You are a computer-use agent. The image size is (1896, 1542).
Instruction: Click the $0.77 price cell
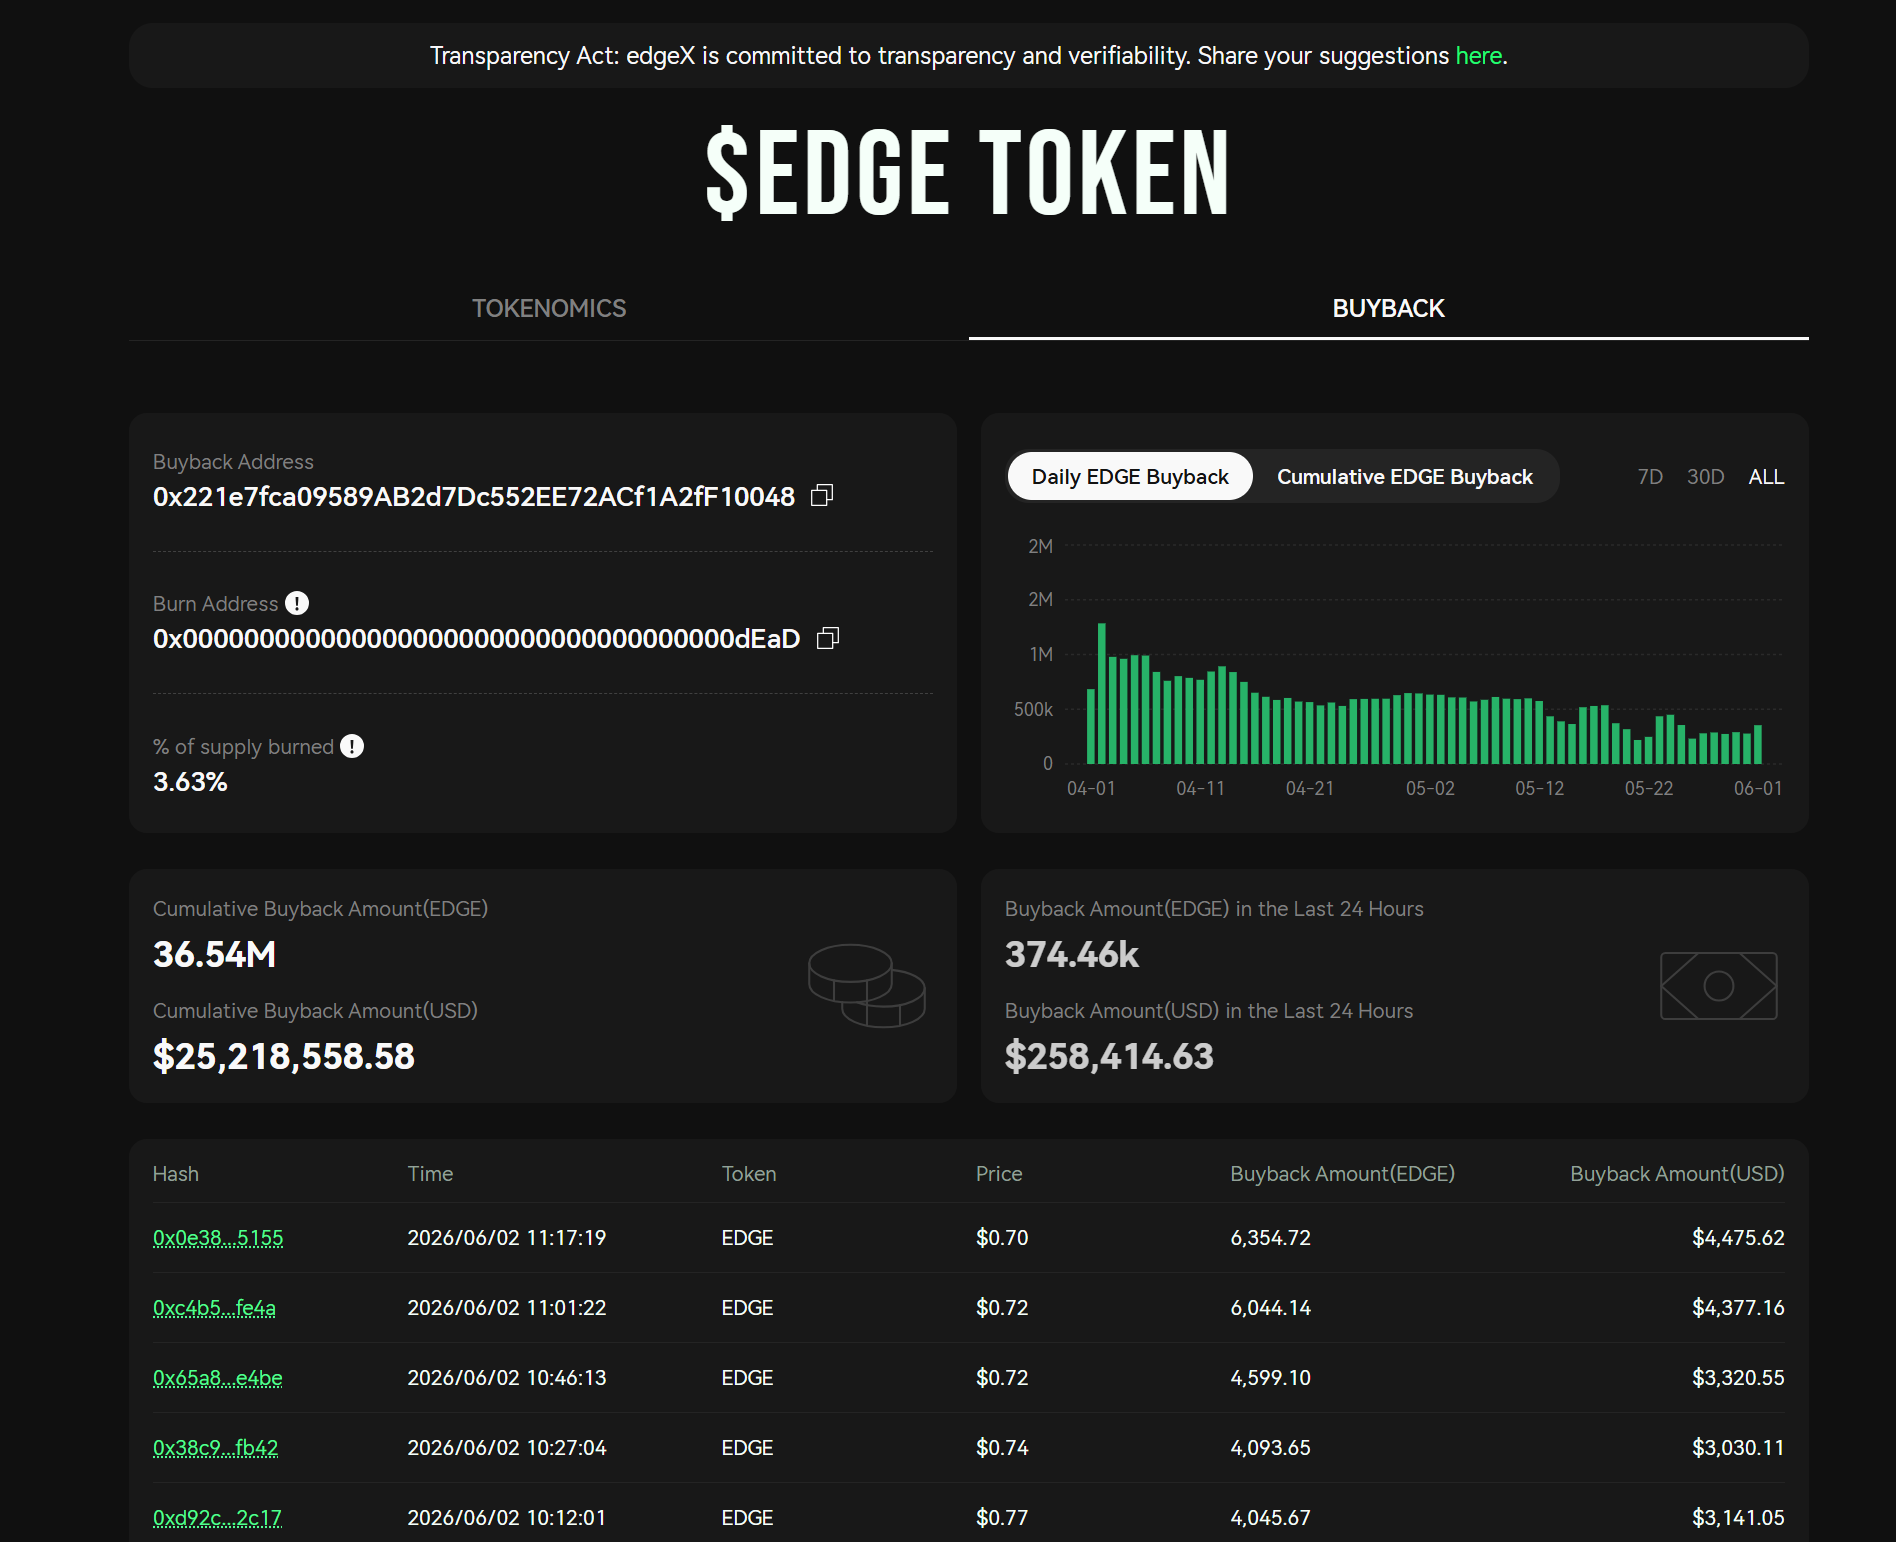click(x=1002, y=1518)
